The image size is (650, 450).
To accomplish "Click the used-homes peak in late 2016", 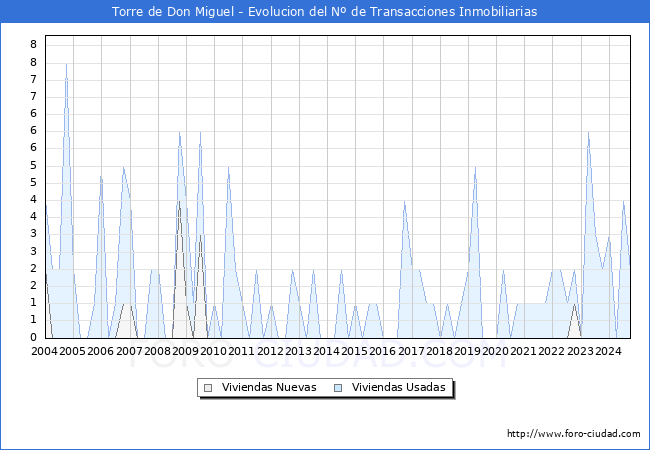I will click(405, 201).
